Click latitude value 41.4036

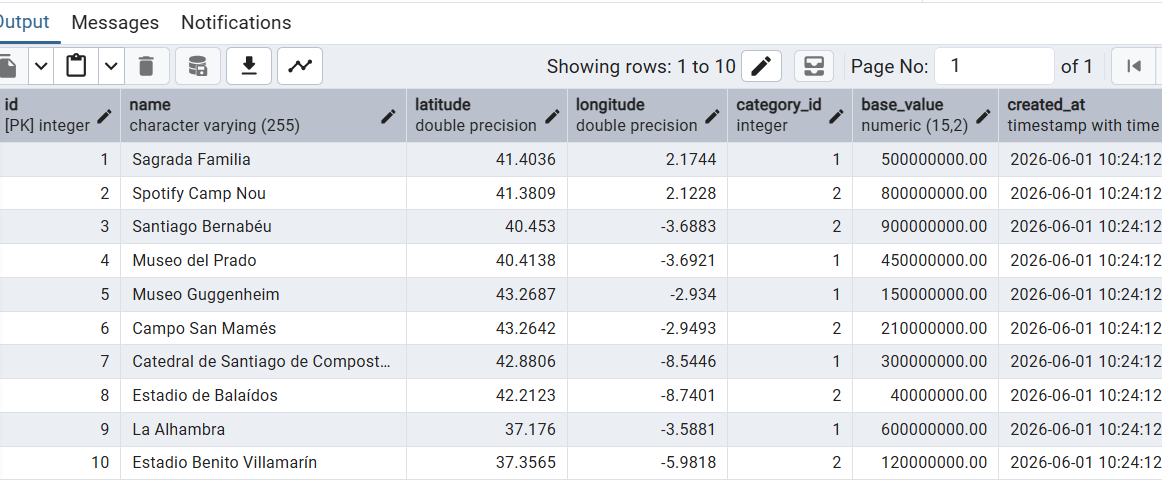(x=487, y=159)
